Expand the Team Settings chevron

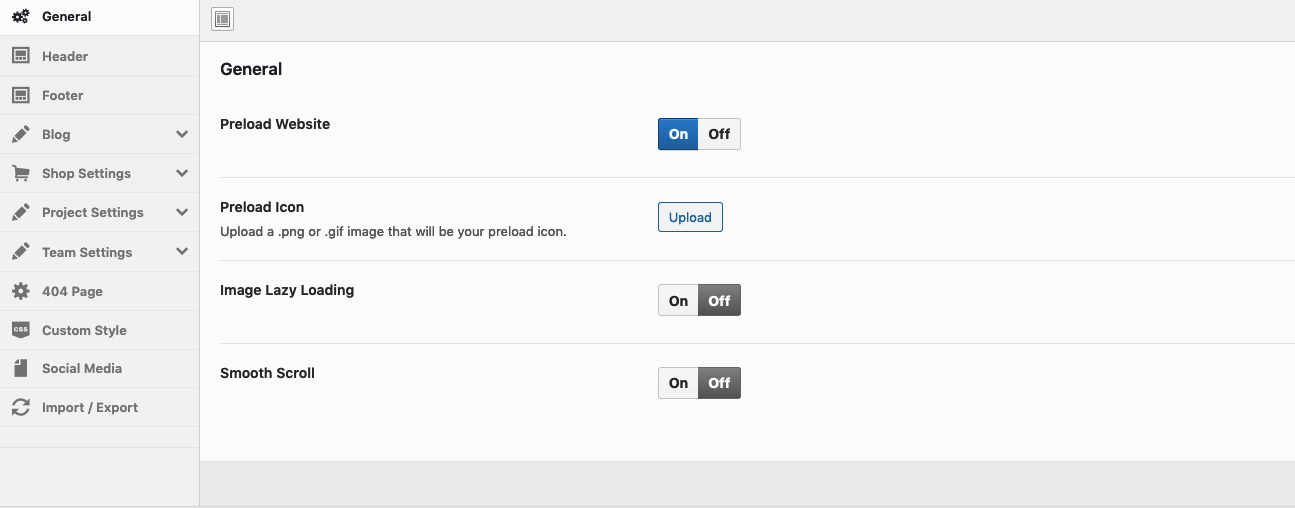tap(182, 252)
